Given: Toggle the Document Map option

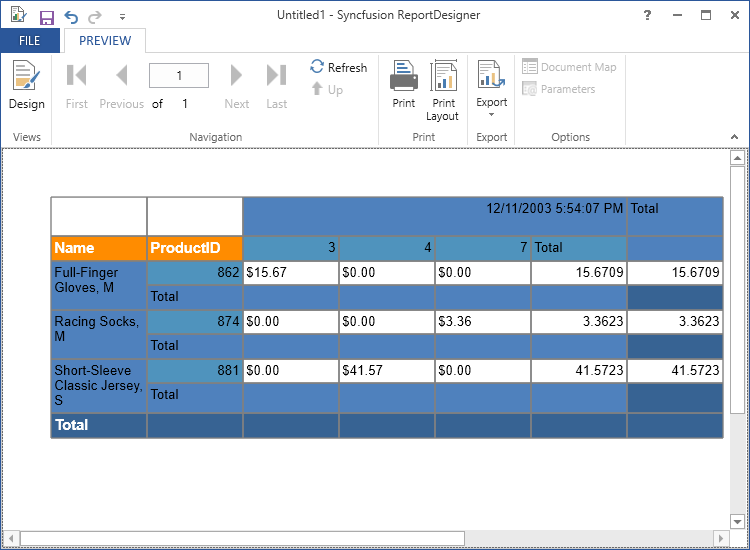Looking at the screenshot, I should tap(569, 67).
